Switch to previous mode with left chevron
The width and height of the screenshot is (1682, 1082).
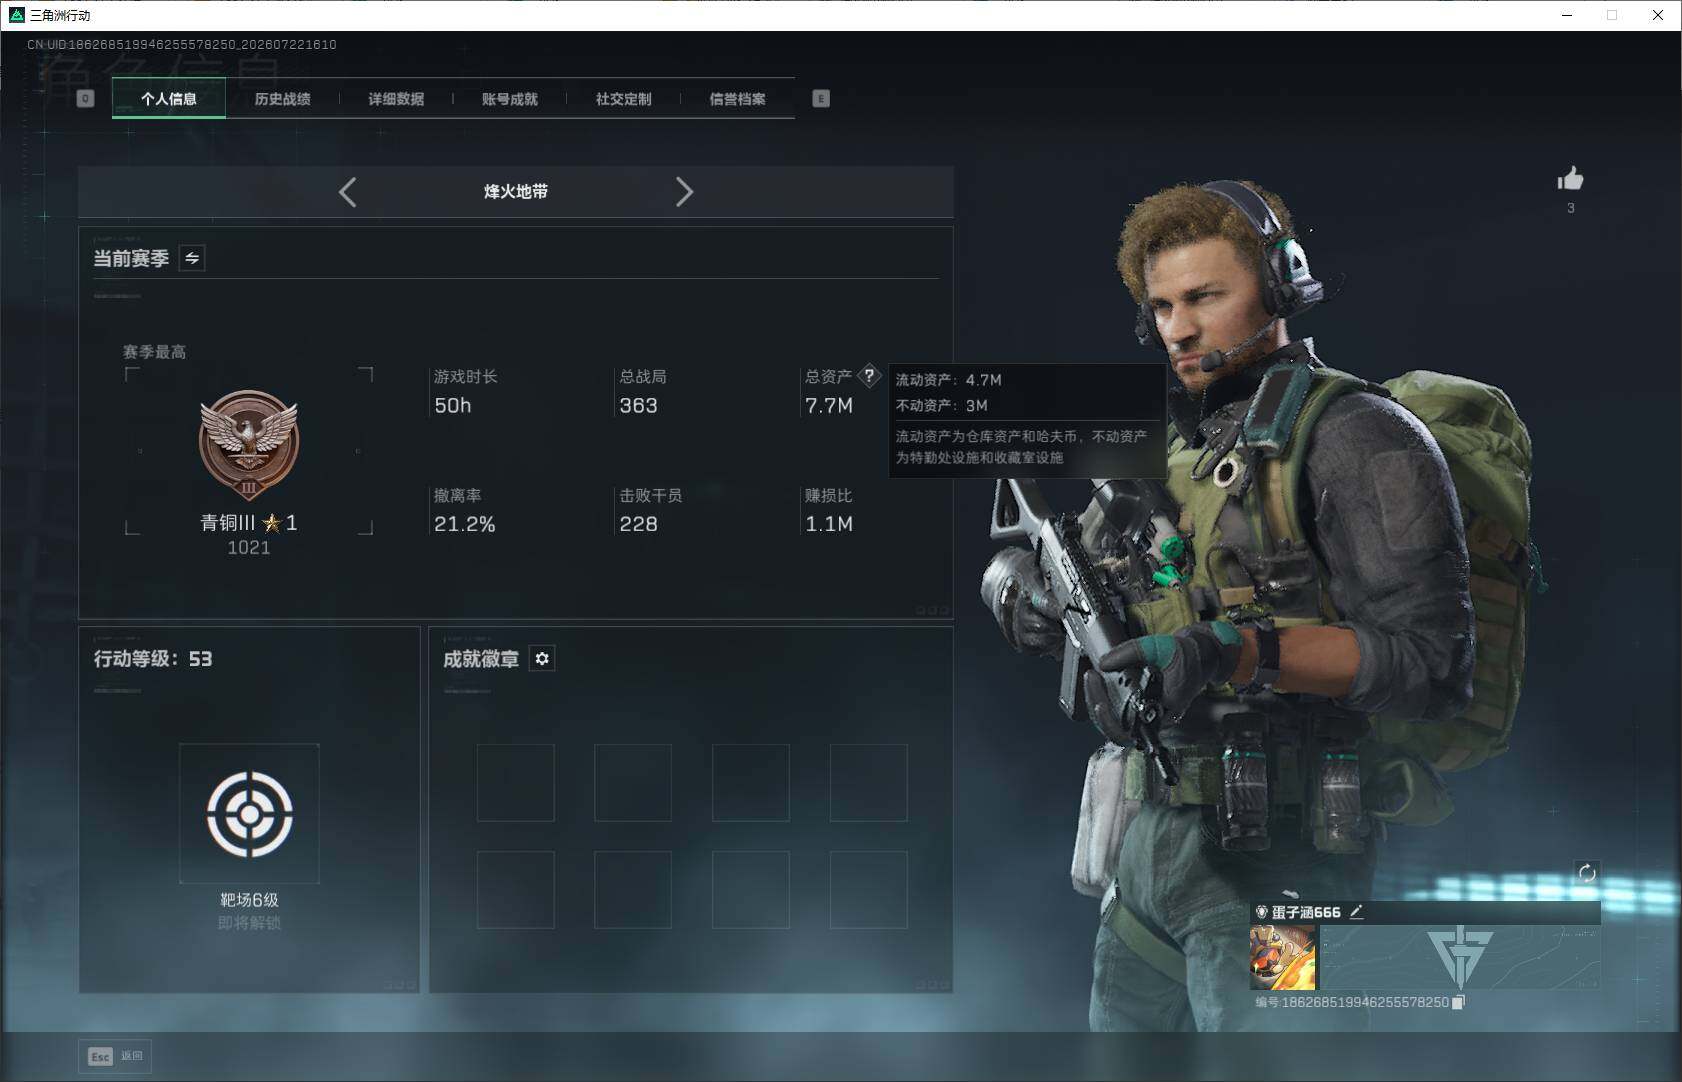point(347,192)
